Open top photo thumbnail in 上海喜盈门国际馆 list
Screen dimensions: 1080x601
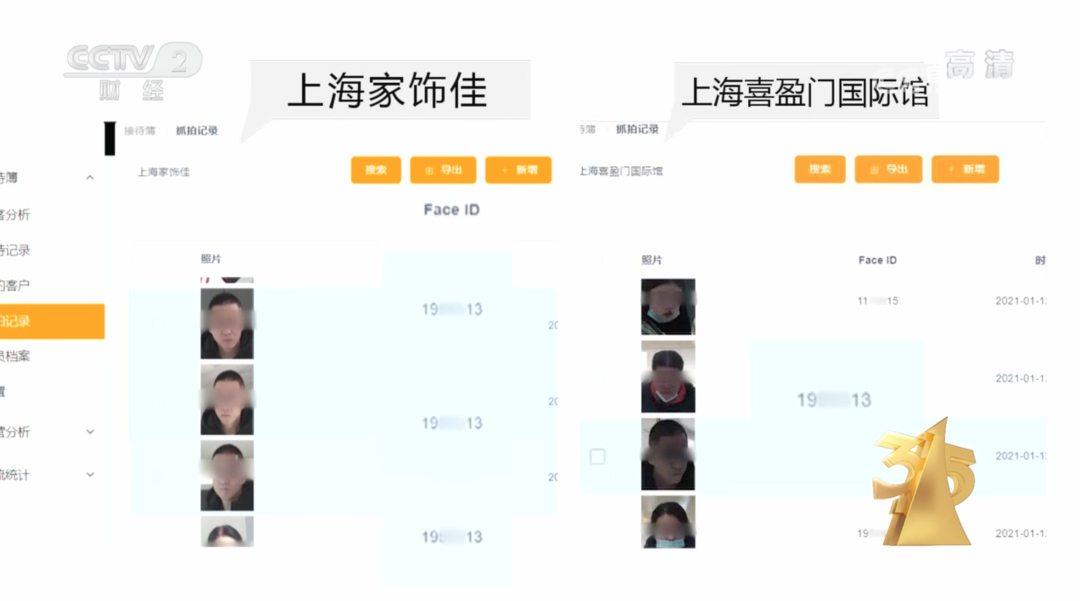tap(668, 307)
